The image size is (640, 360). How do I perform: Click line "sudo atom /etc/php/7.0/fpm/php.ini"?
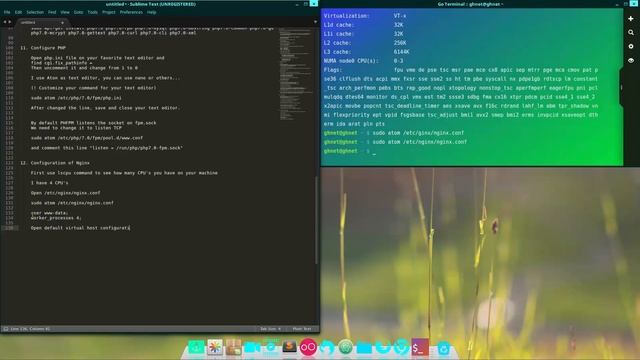tap(76, 98)
